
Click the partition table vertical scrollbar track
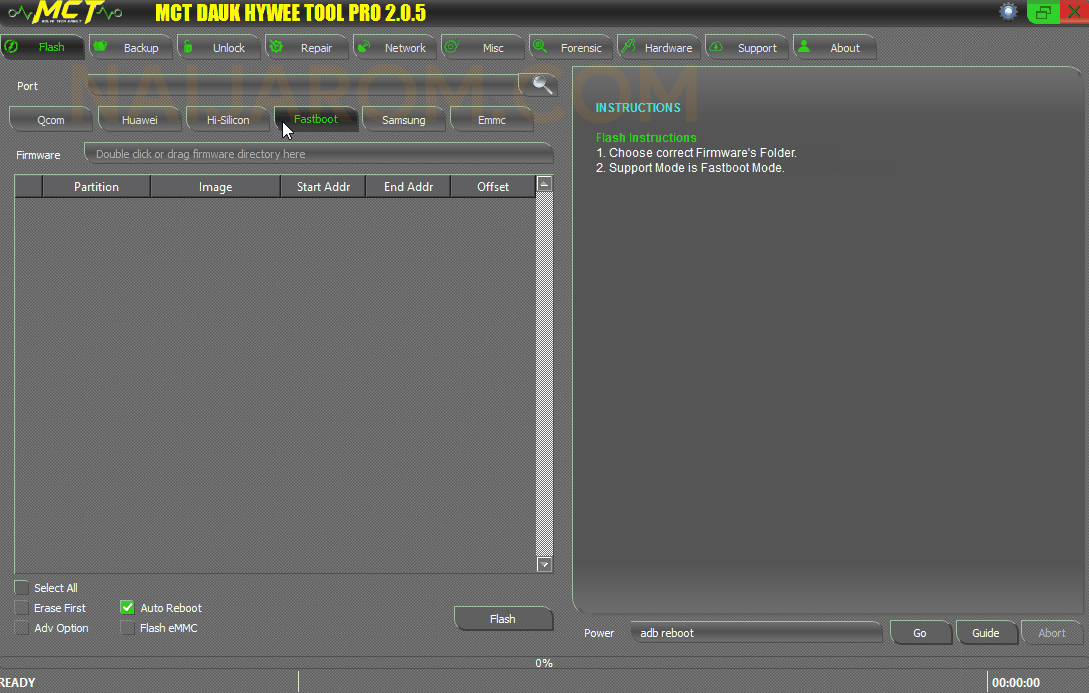[544, 374]
